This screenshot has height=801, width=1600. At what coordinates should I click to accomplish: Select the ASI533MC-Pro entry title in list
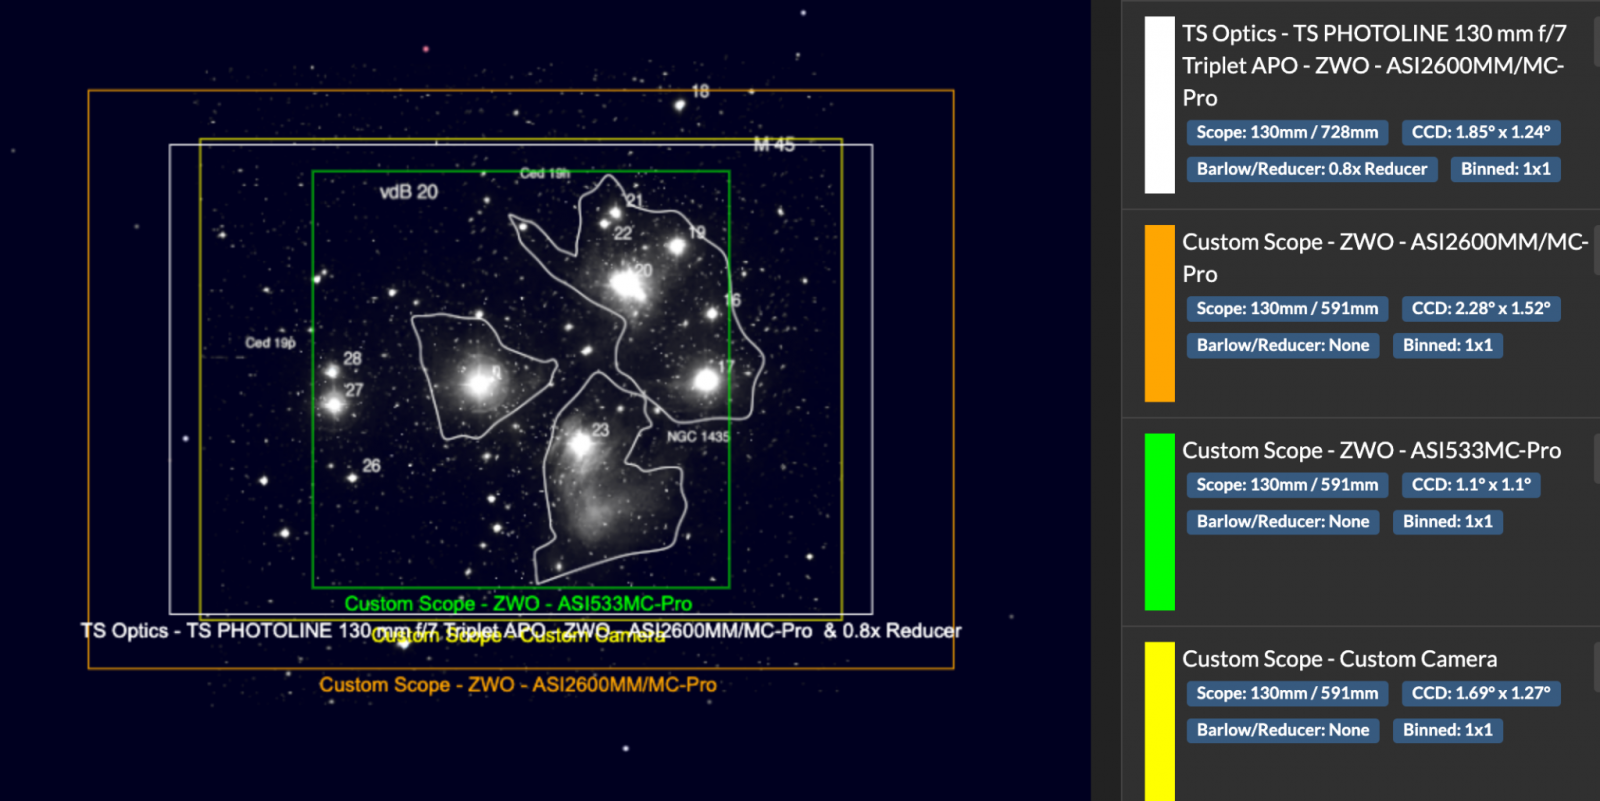click(x=1371, y=451)
